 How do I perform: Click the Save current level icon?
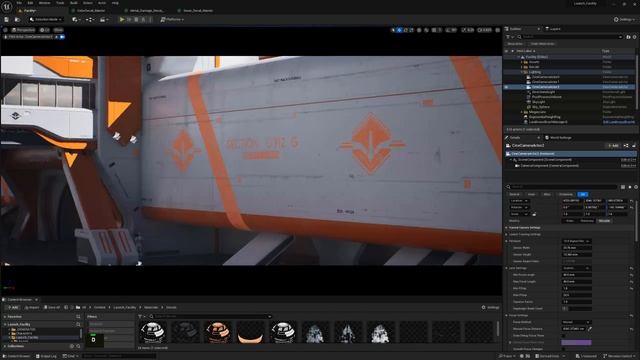pyautogui.click(x=7, y=20)
